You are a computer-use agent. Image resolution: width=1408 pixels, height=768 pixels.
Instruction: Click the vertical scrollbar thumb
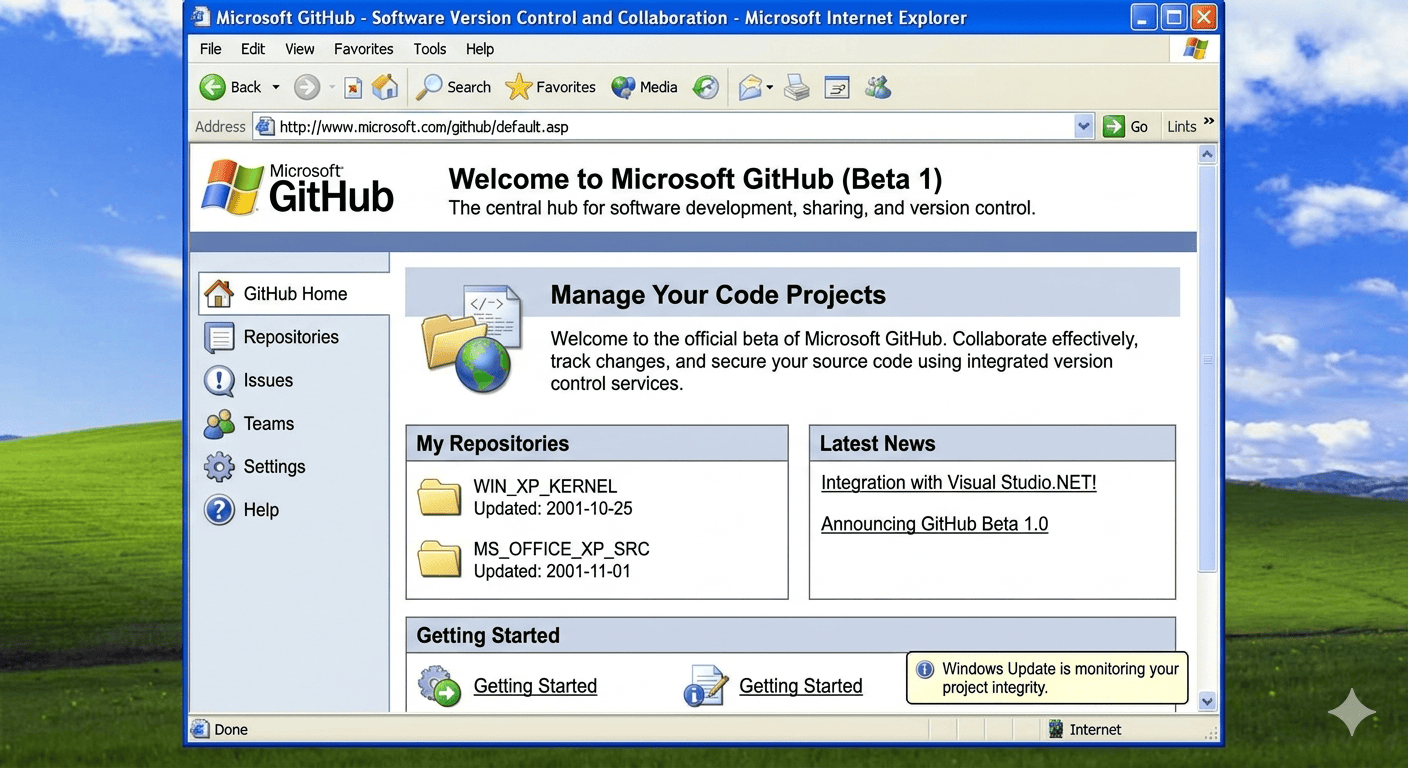[x=1207, y=368]
